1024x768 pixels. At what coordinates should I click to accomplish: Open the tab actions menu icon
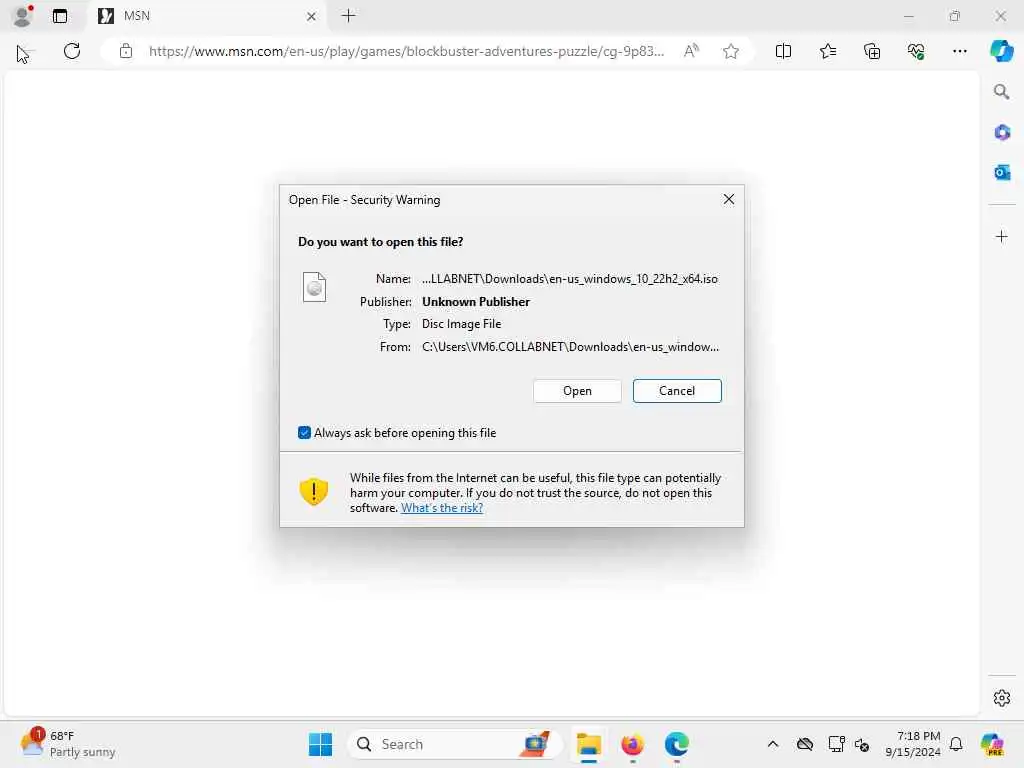[59, 16]
